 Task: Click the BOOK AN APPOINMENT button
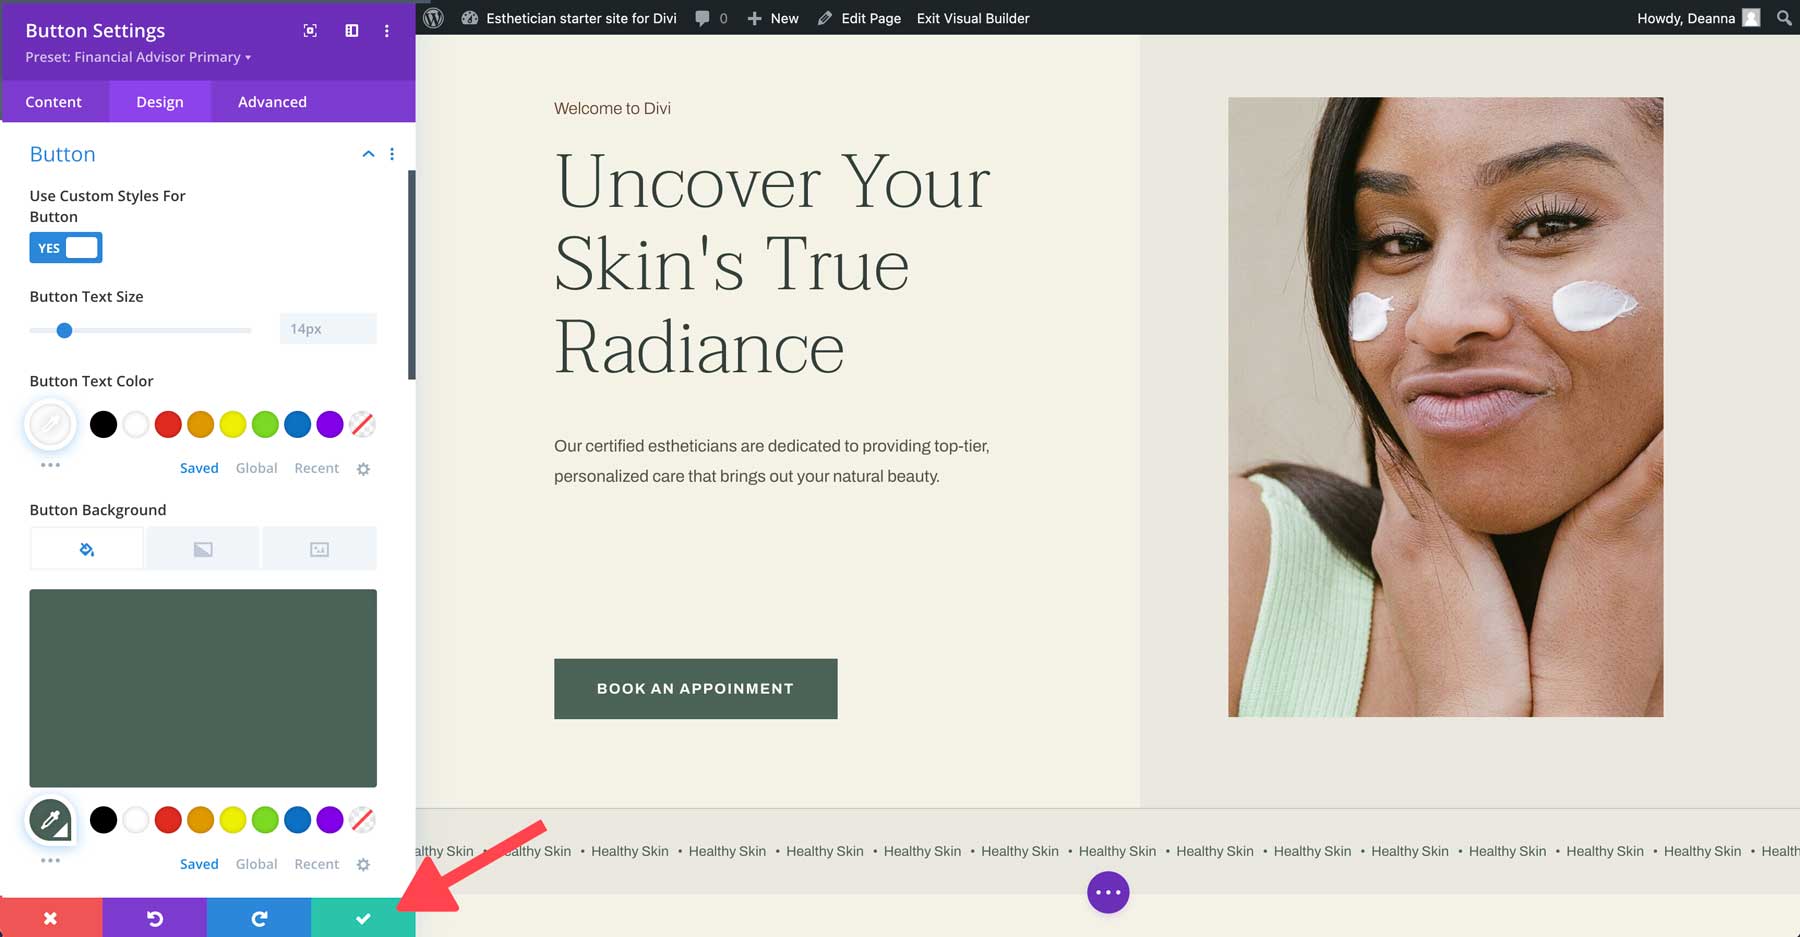pyautogui.click(x=694, y=688)
